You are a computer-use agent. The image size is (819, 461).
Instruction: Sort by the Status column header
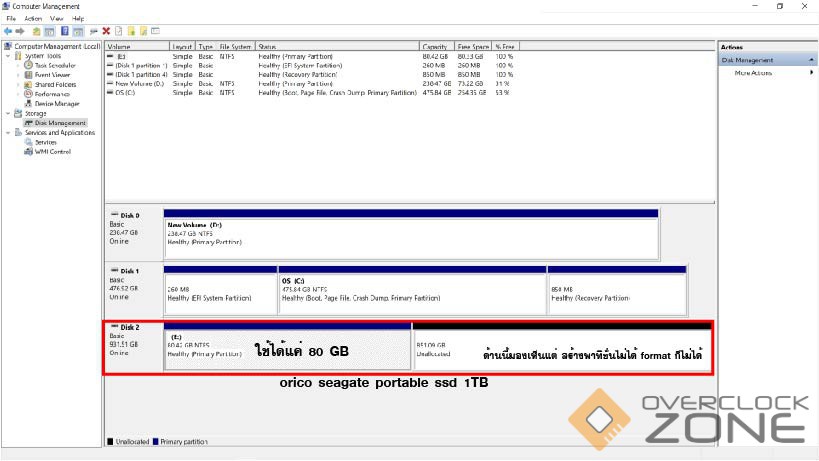[x=337, y=46]
